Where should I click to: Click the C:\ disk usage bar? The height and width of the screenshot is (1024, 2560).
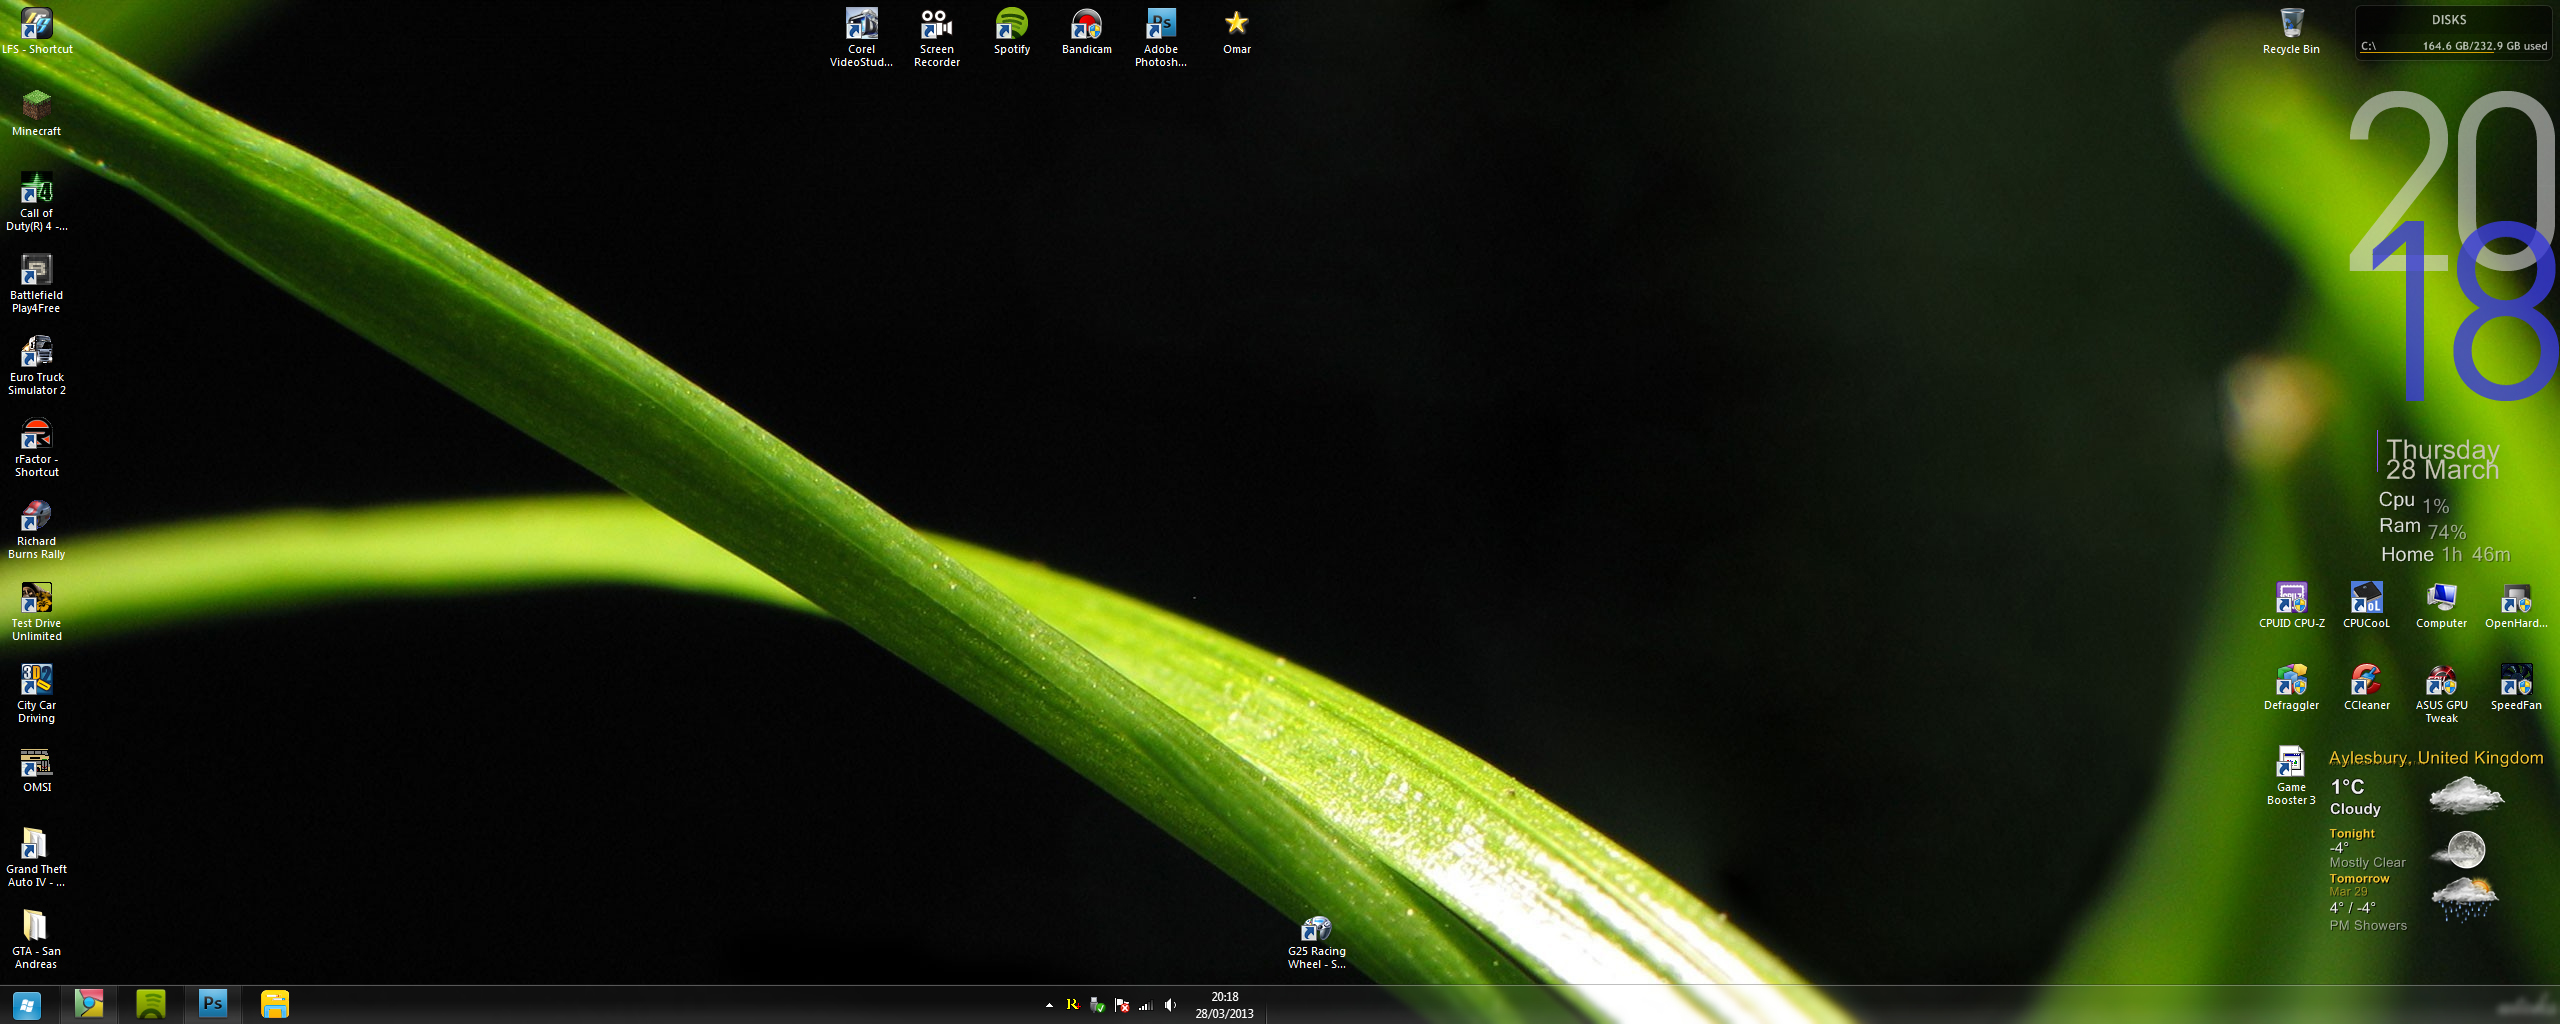point(2454,47)
